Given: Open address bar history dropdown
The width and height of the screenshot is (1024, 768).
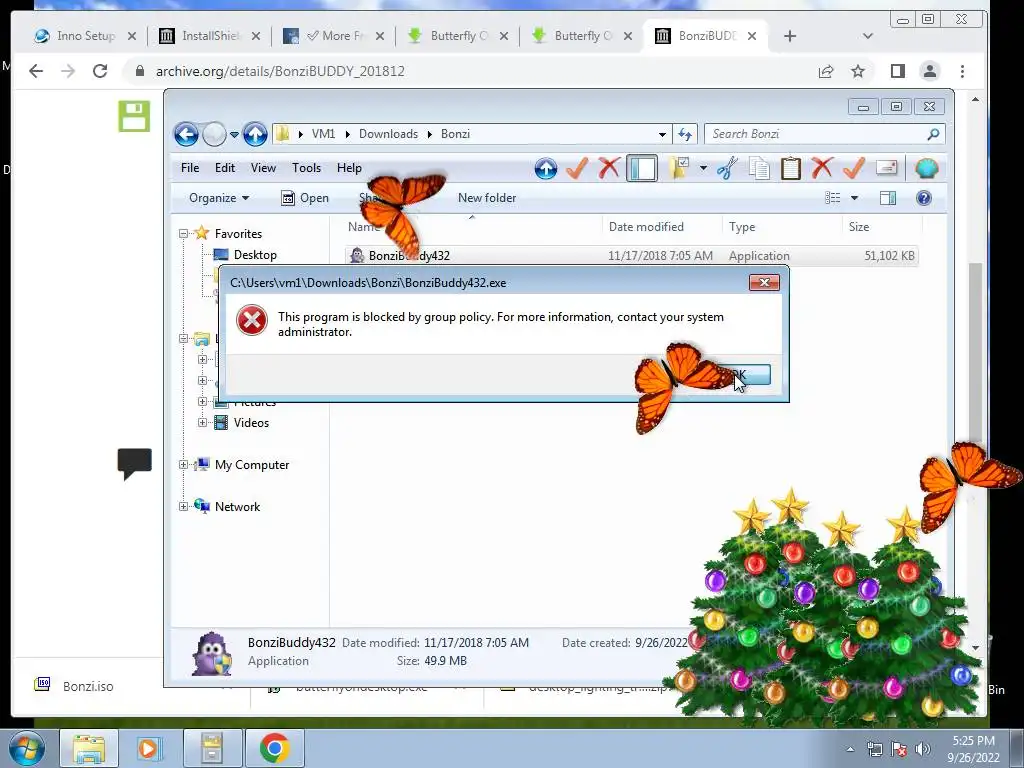Looking at the screenshot, I should tap(662, 135).
